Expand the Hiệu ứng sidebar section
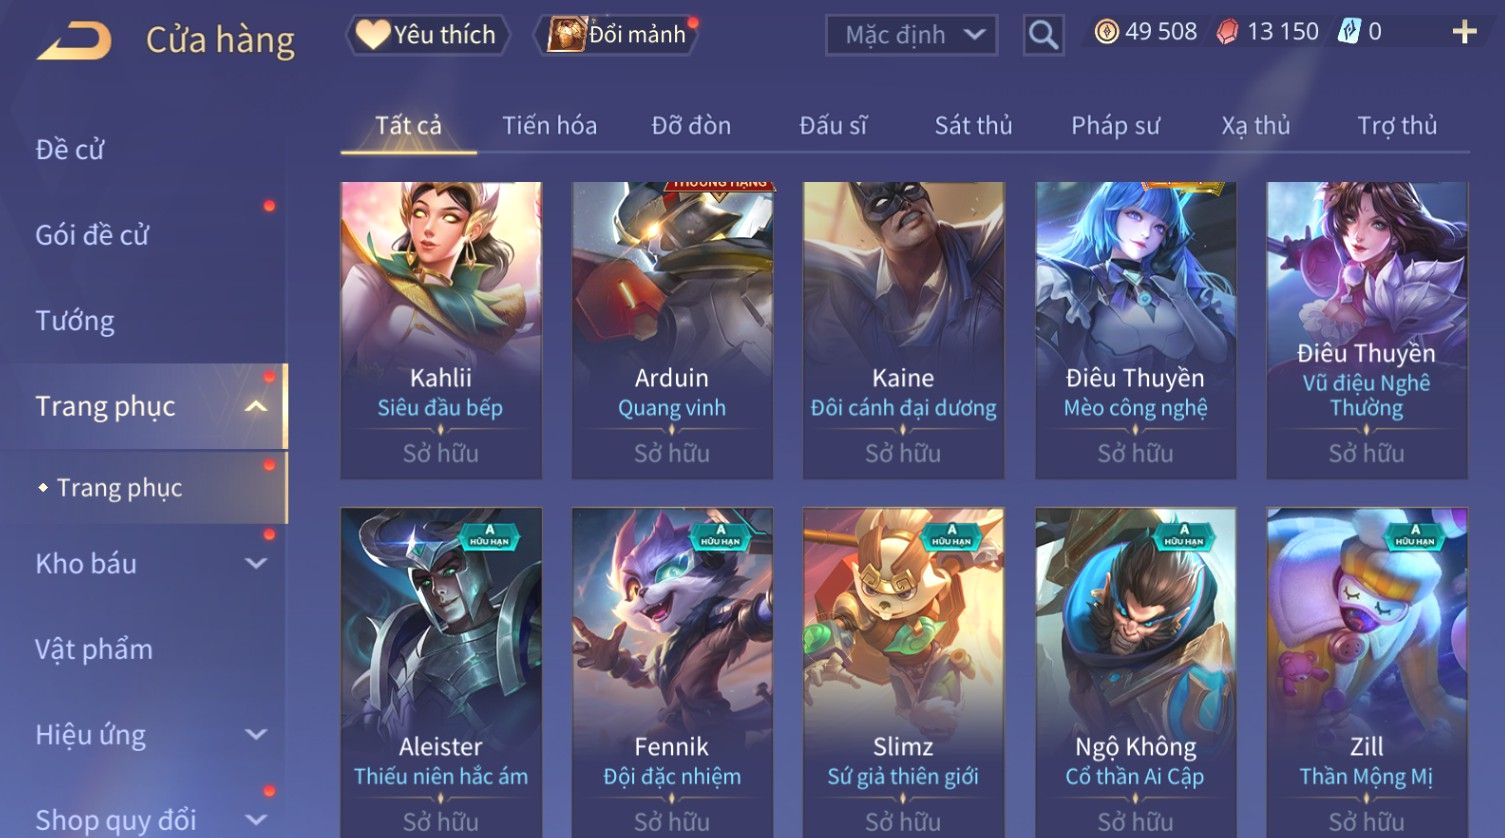Image resolution: width=1505 pixels, height=838 pixels. [x=256, y=735]
